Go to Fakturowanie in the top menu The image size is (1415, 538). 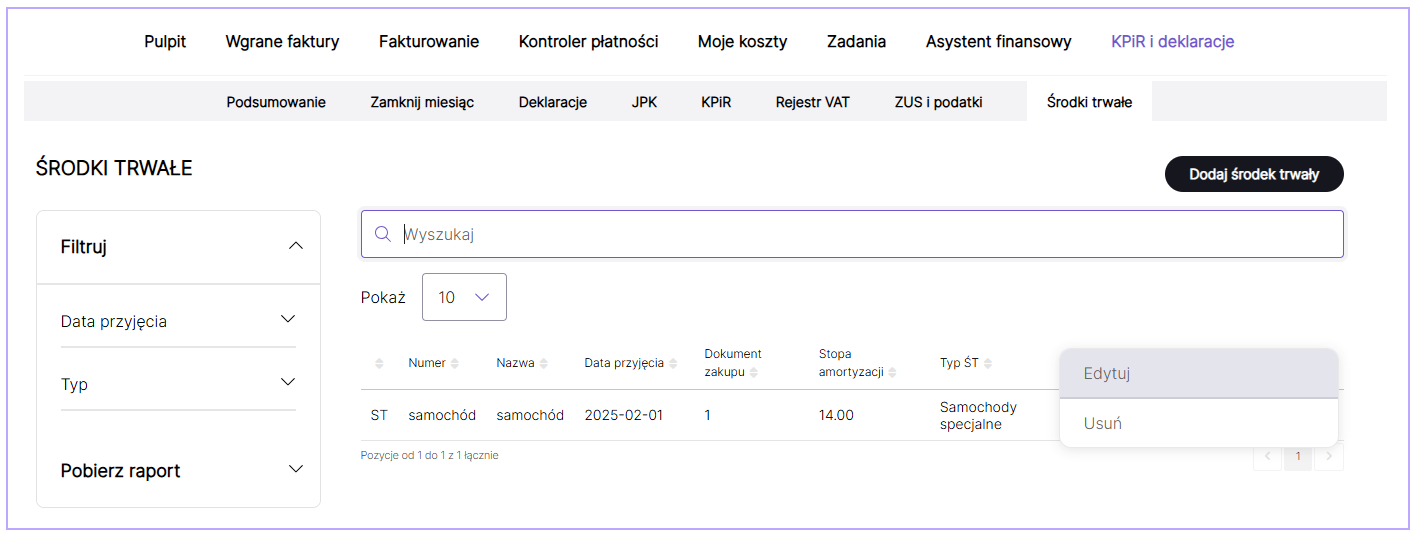(429, 42)
